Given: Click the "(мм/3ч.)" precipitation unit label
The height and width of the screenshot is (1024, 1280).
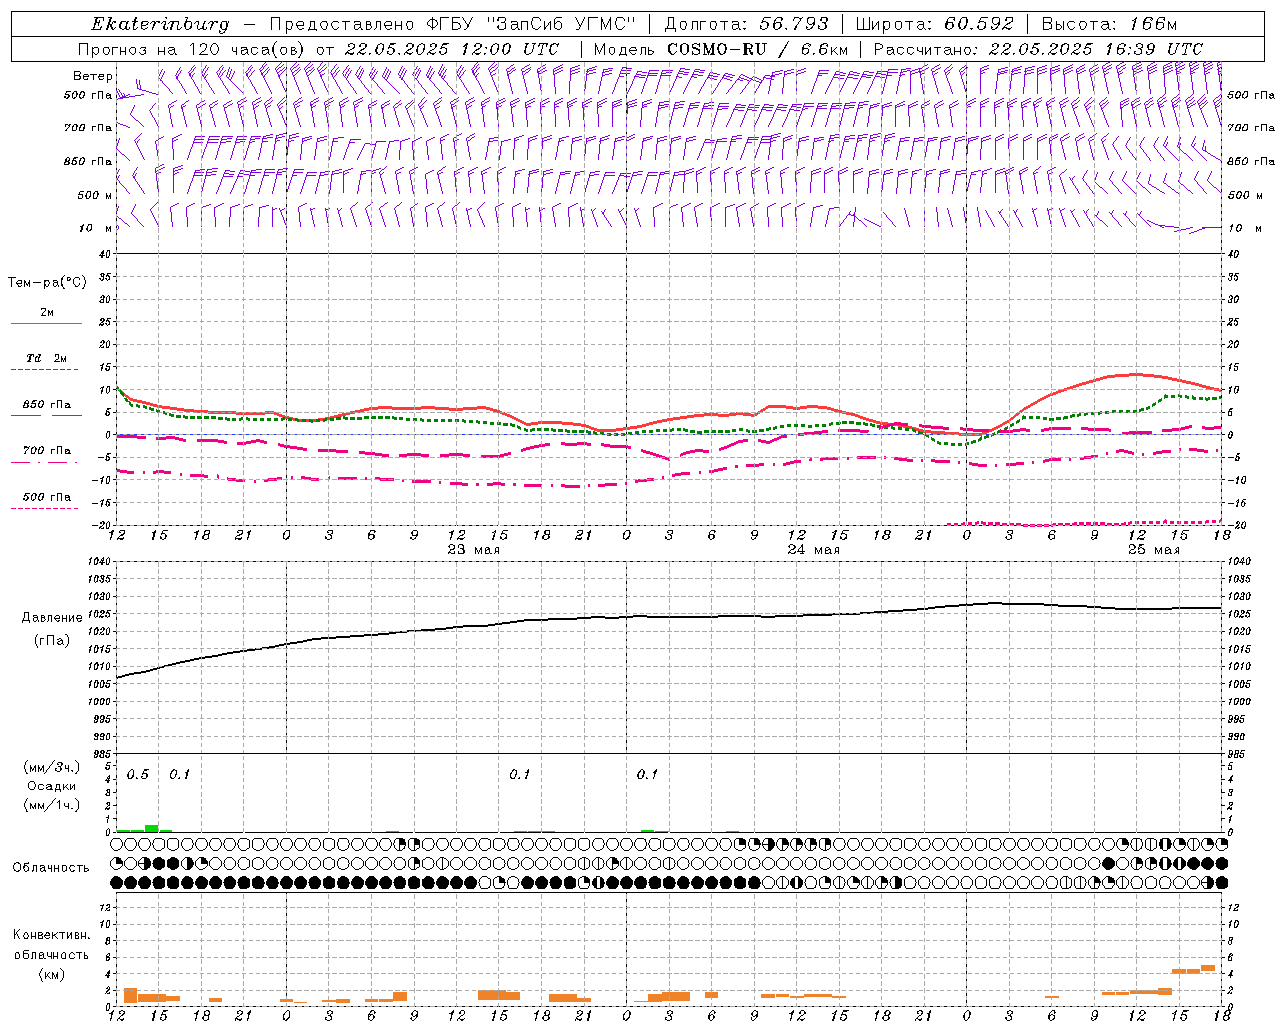Looking at the screenshot, I should pos(52,767).
